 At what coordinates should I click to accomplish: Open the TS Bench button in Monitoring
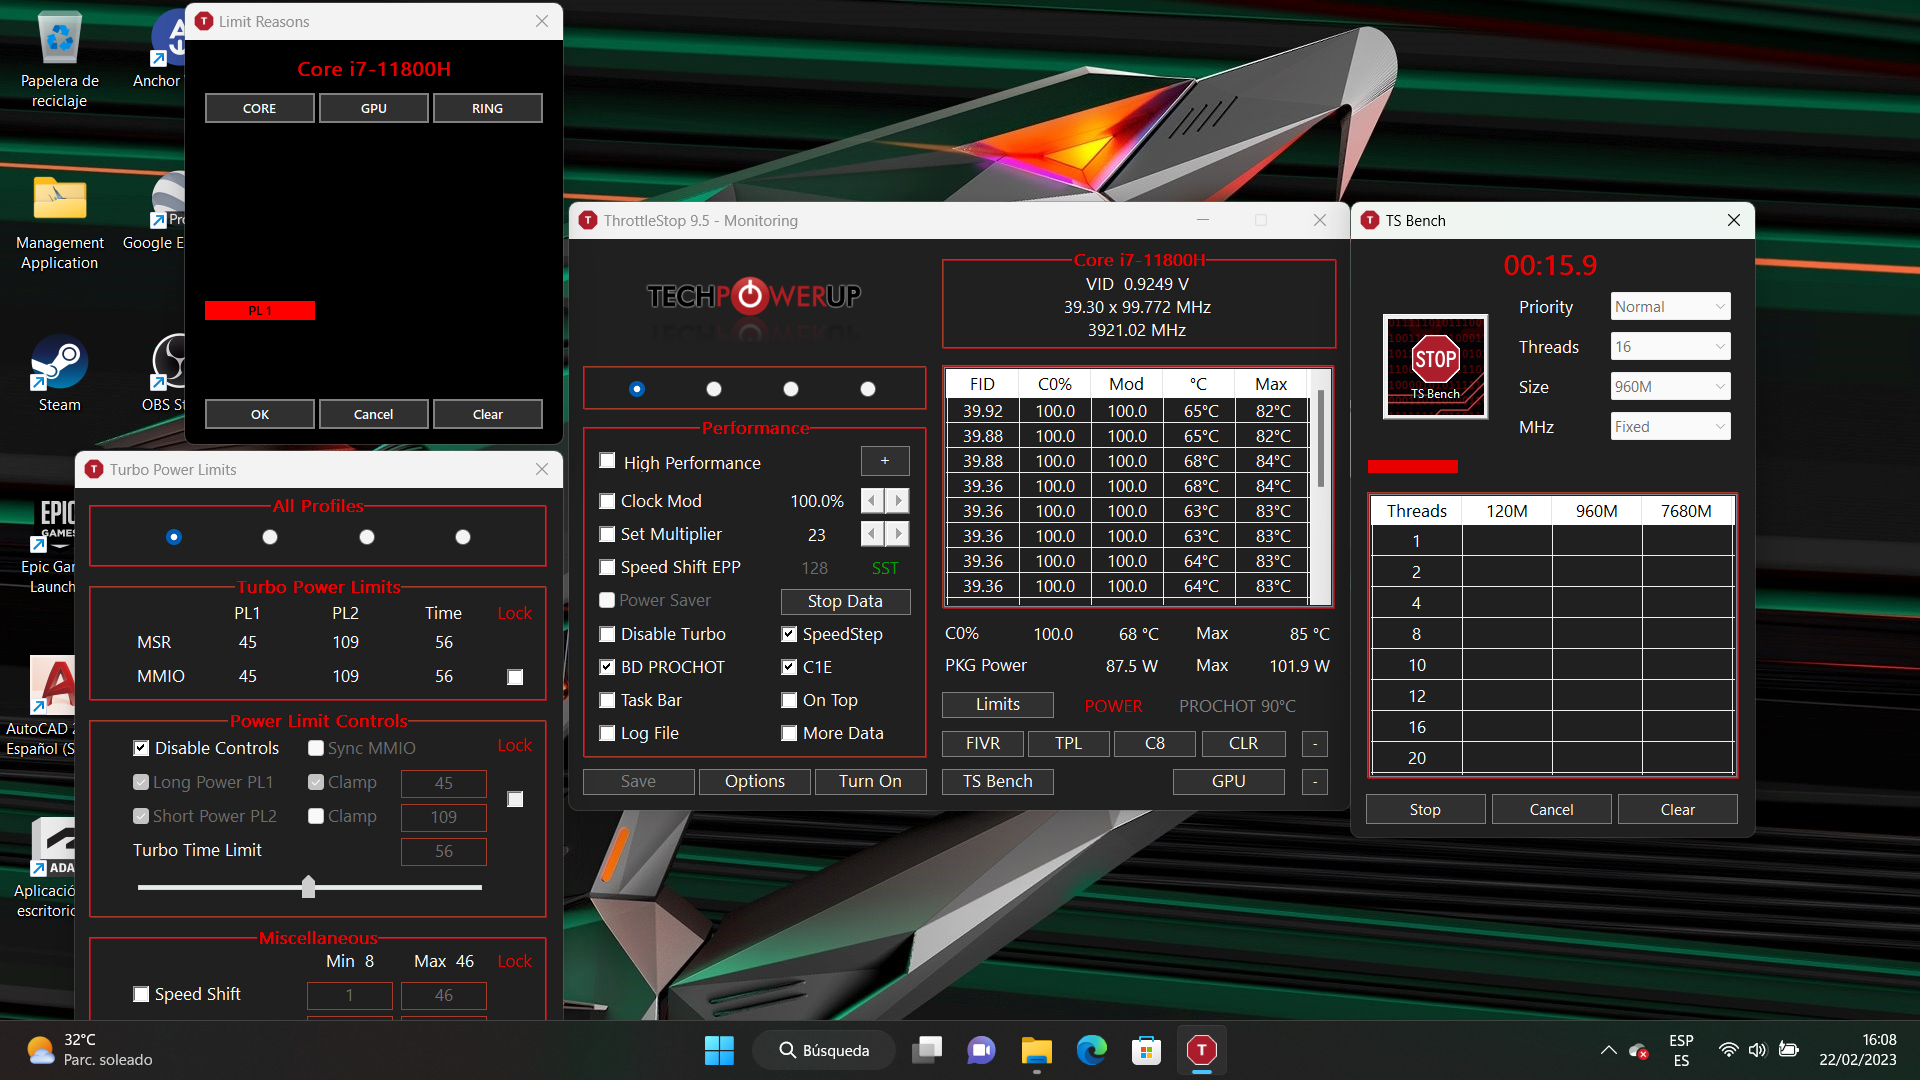coord(997,782)
